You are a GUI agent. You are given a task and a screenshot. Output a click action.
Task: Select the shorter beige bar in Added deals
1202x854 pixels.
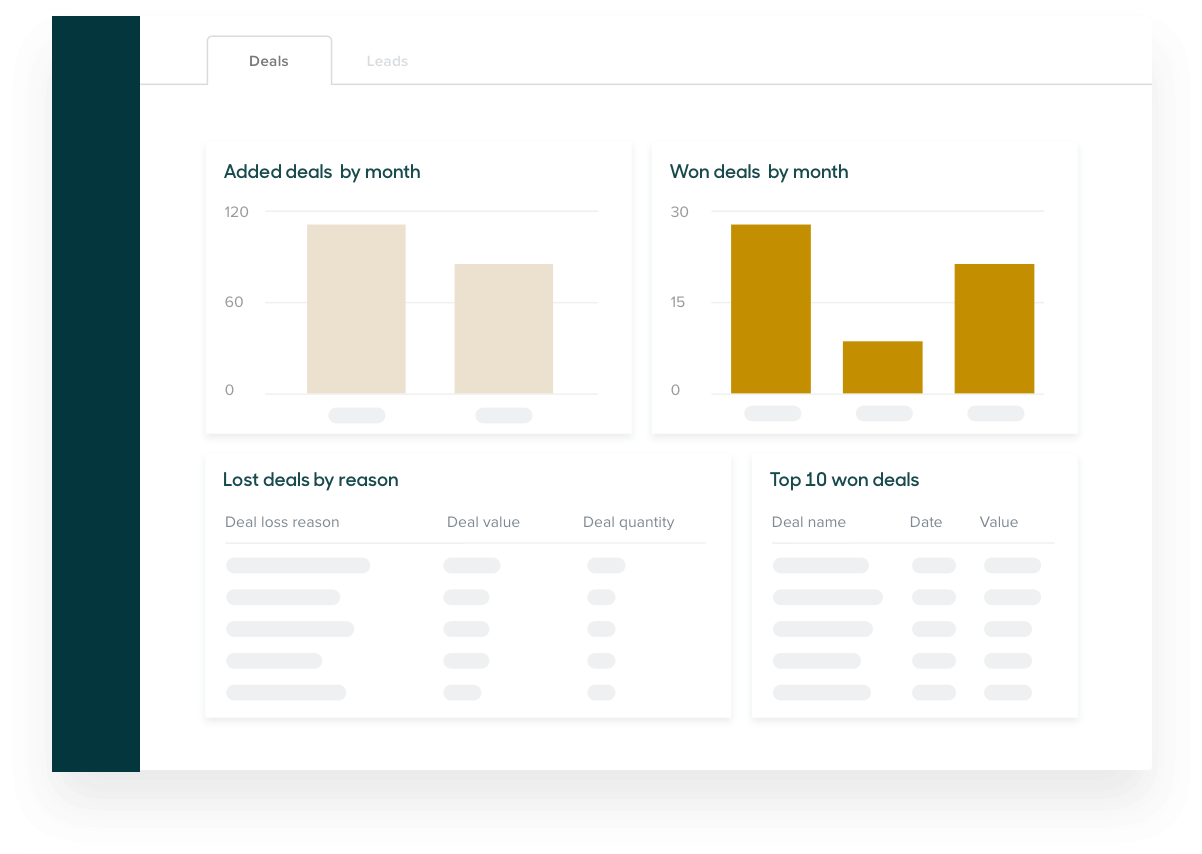[504, 328]
